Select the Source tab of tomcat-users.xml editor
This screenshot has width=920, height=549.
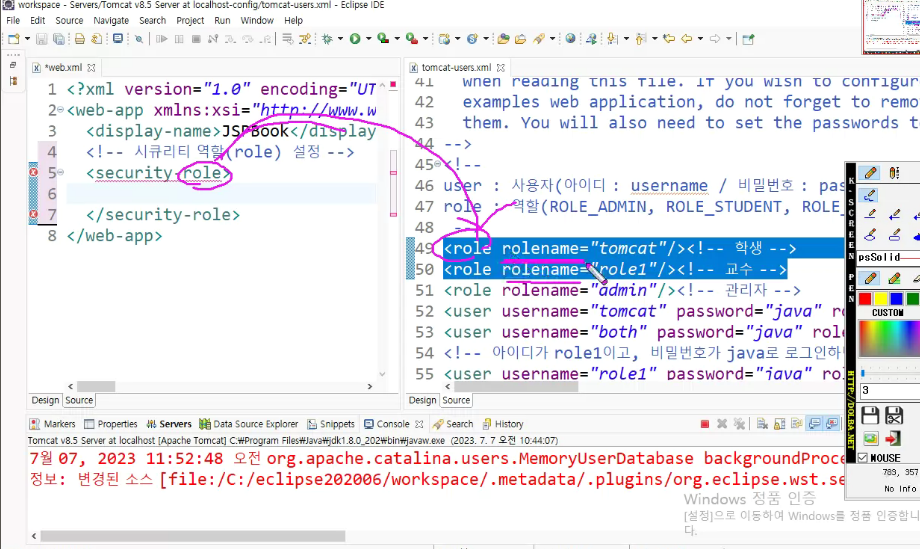click(x=456, y=400)
